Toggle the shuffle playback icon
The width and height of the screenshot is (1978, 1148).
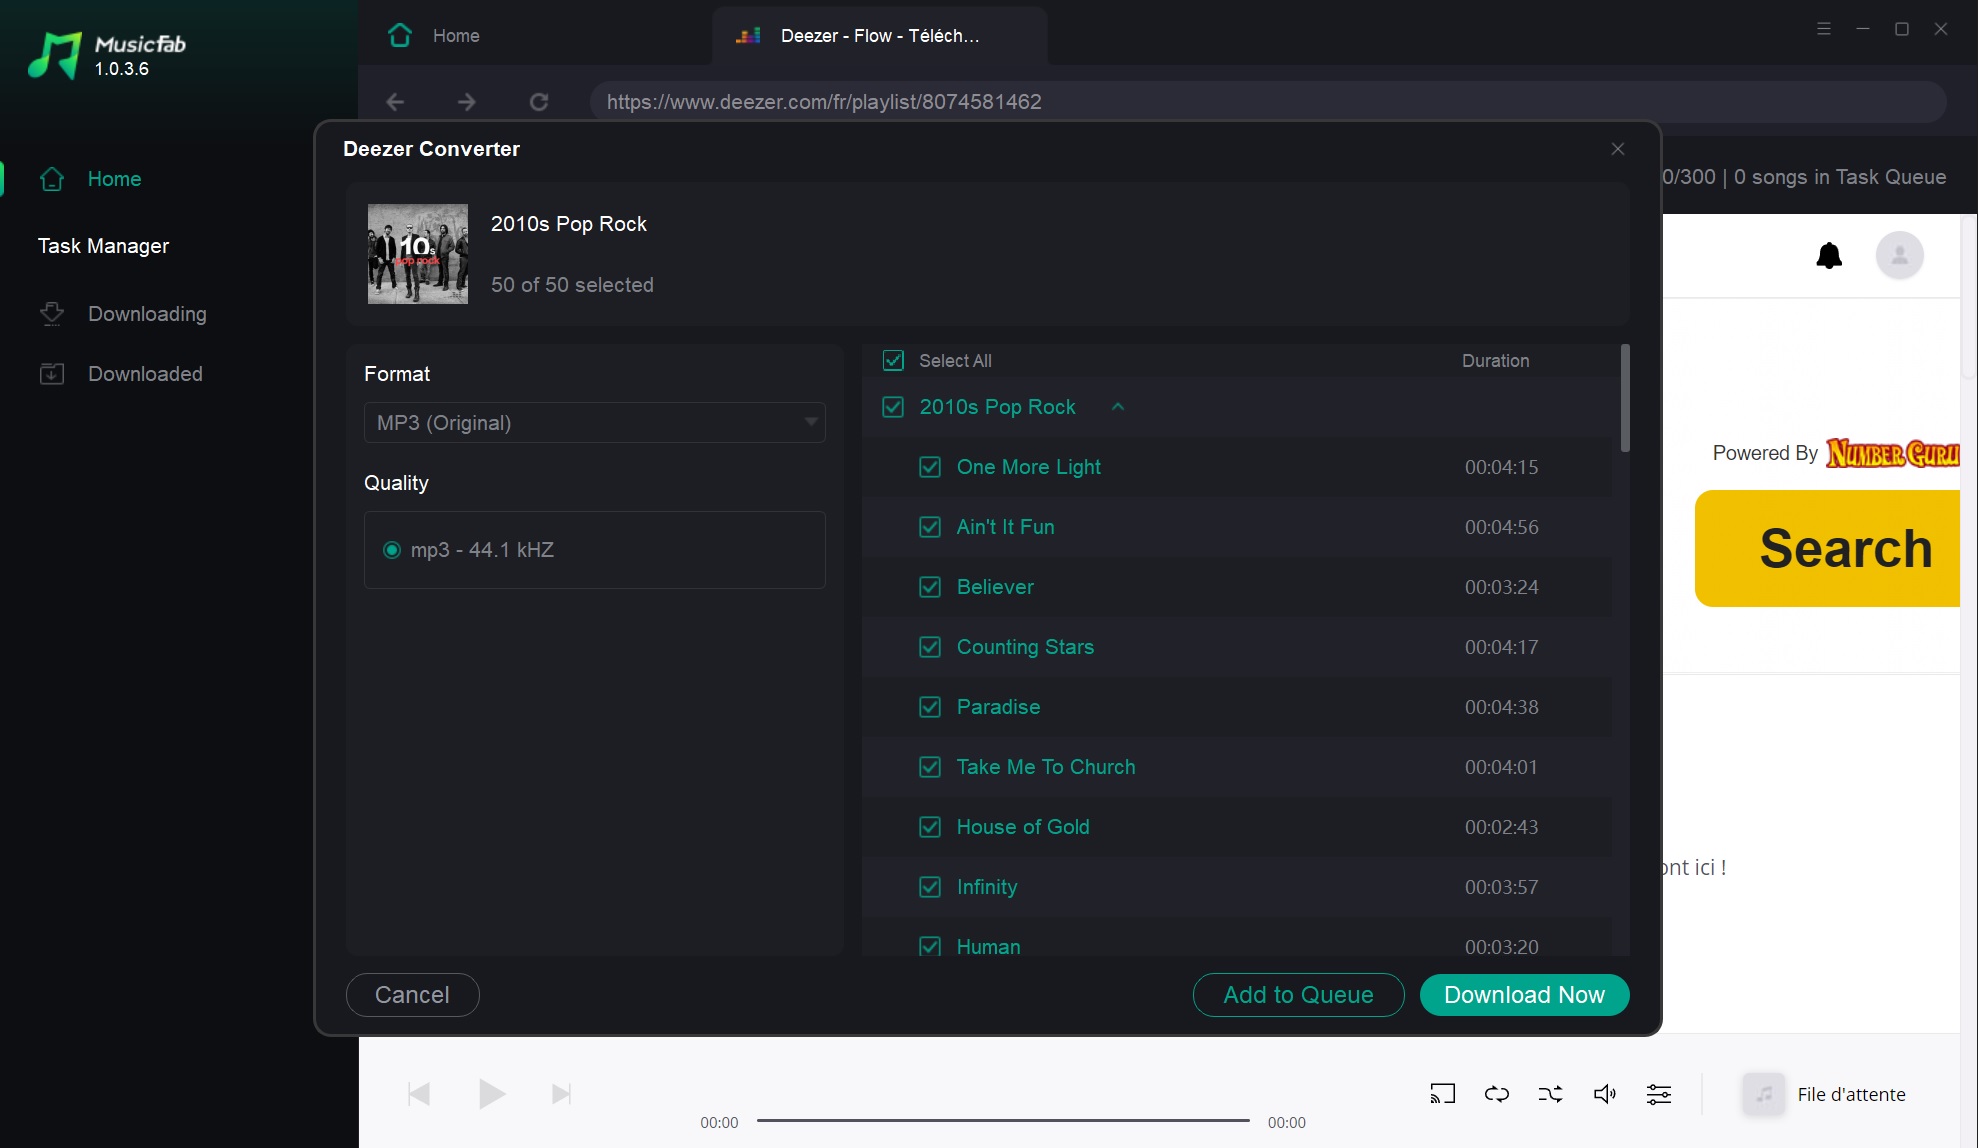point(1550,1094)
